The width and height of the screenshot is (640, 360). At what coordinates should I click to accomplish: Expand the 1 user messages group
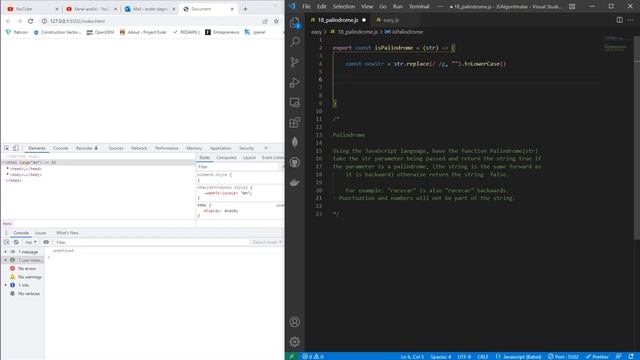6,260
